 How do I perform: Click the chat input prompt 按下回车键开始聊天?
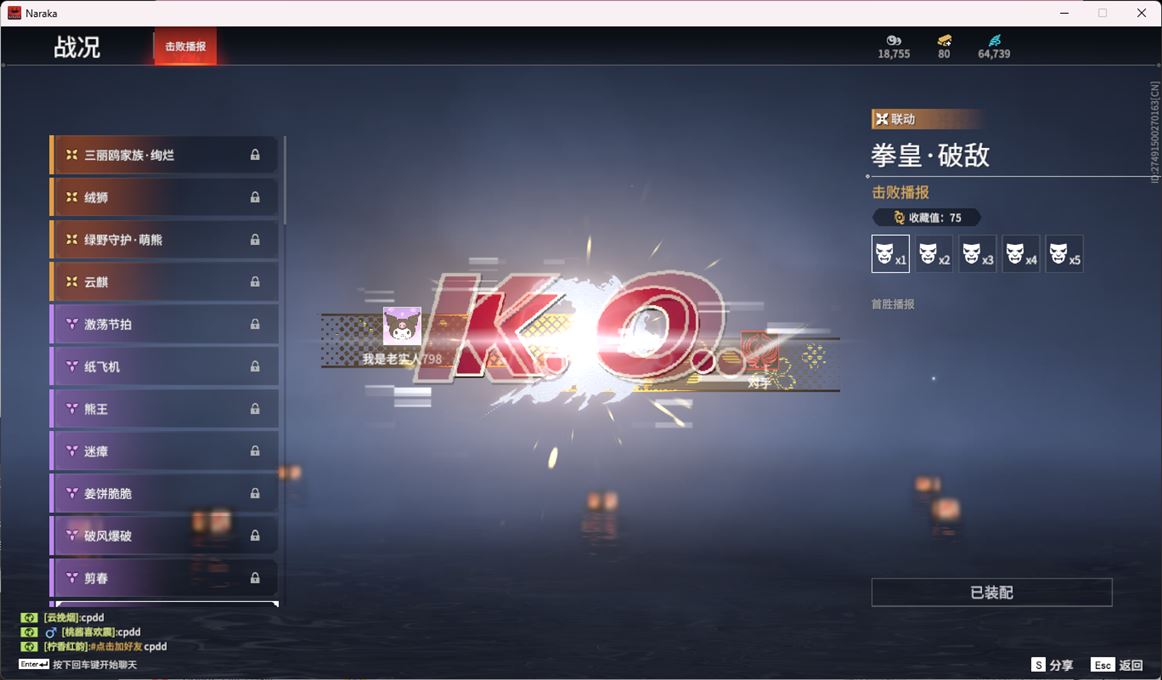click(x=95, y=664)
